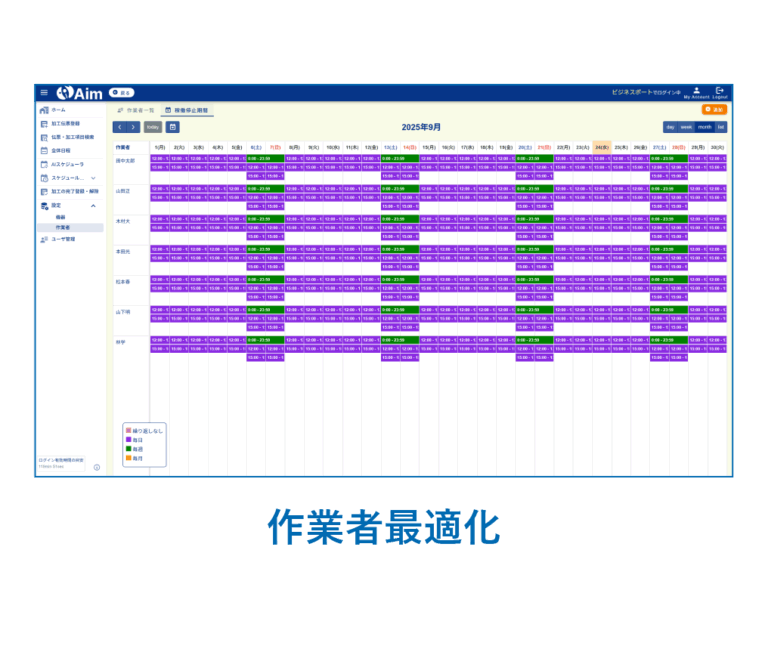Click the orange 追加 add button

pos(714,109)
